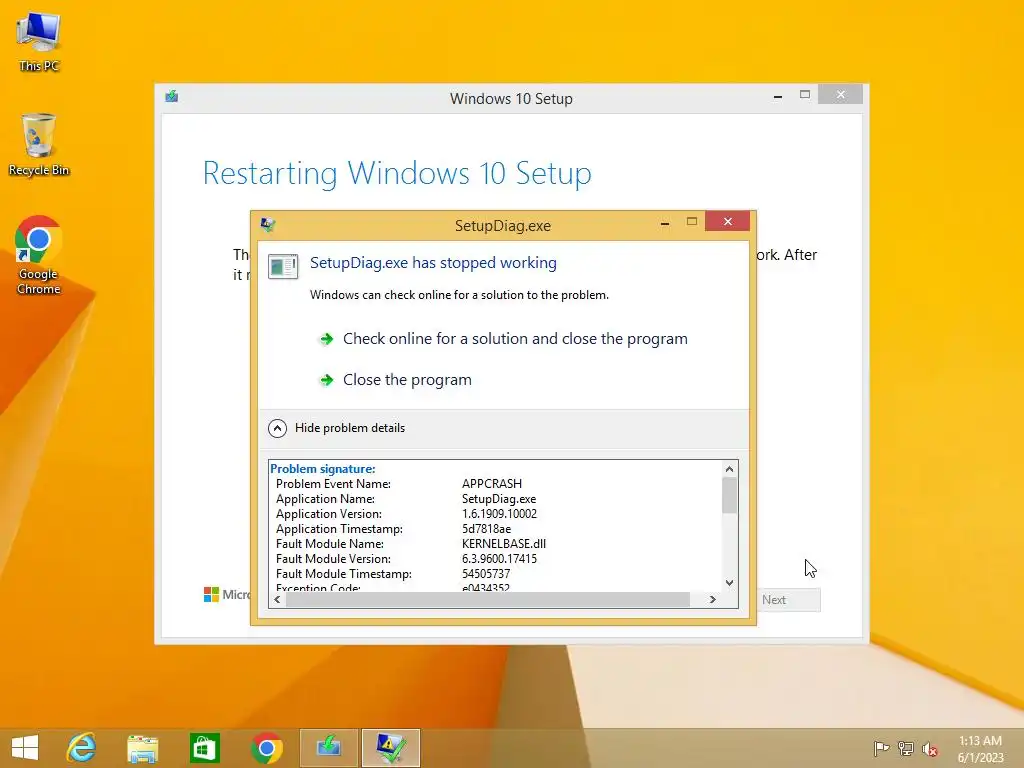Image resolution: width=1024 pixels, height=768 pixels.
Task: Select fault module name KERNELBASE.dll
Action: point(504,544)
